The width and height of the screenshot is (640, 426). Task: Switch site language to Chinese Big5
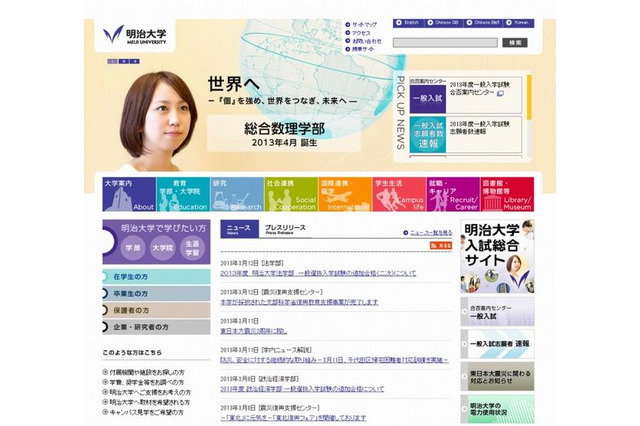484,23
